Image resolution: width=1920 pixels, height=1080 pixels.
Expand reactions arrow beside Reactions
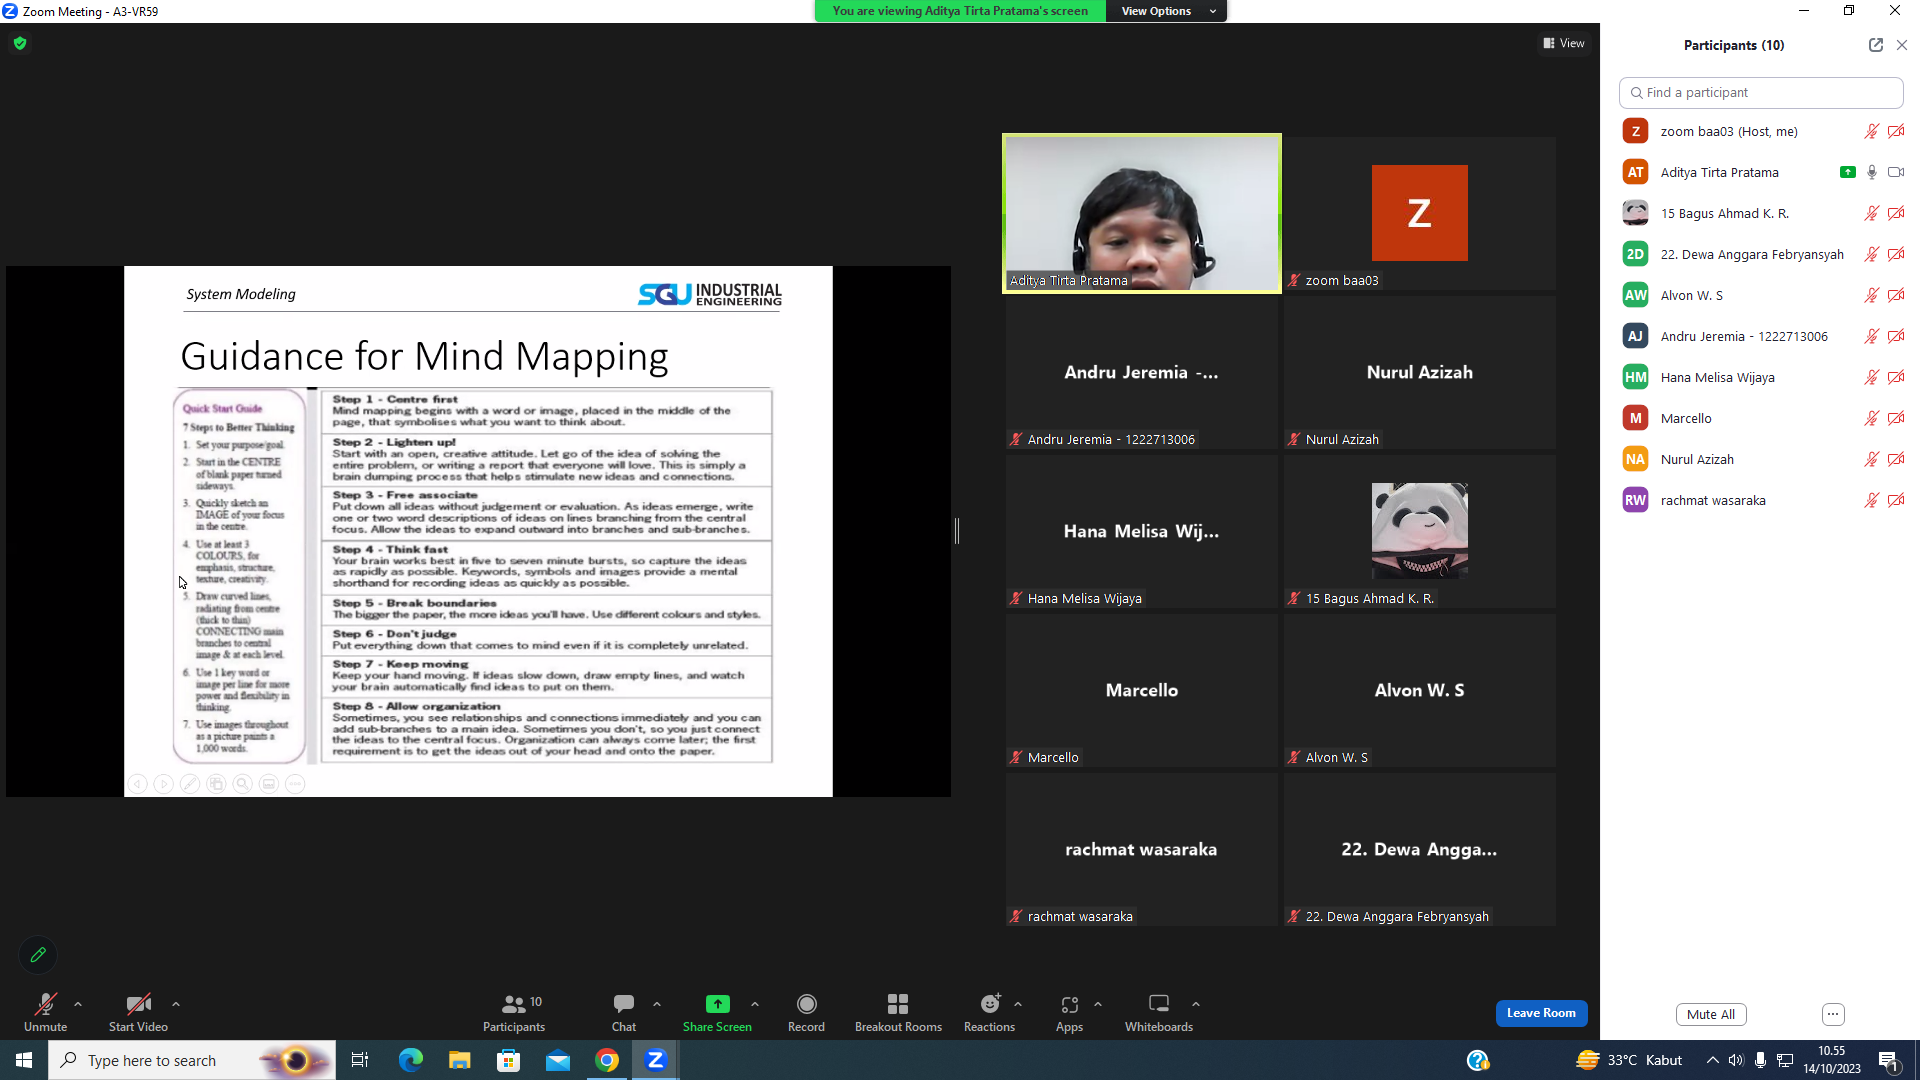1018,1004
